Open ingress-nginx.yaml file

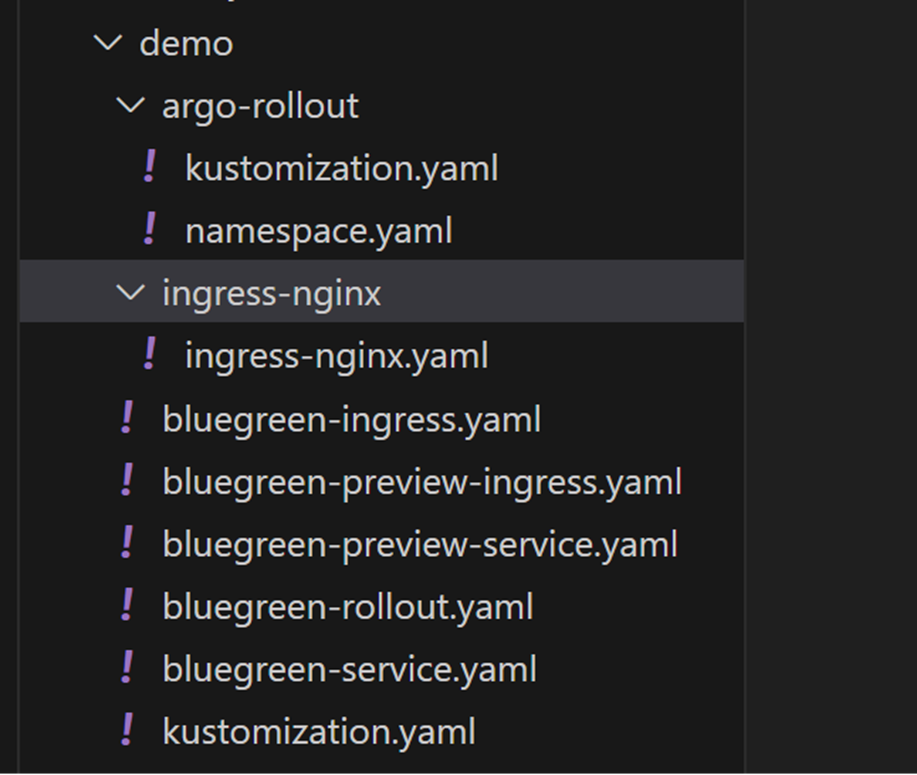(336, 356)
